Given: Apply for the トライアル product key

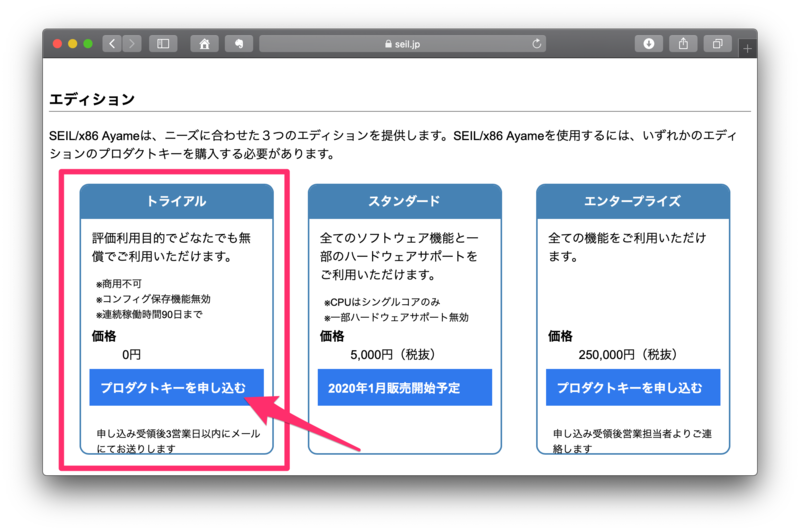Looking at the screenshot, I should (x=177, y=388).
